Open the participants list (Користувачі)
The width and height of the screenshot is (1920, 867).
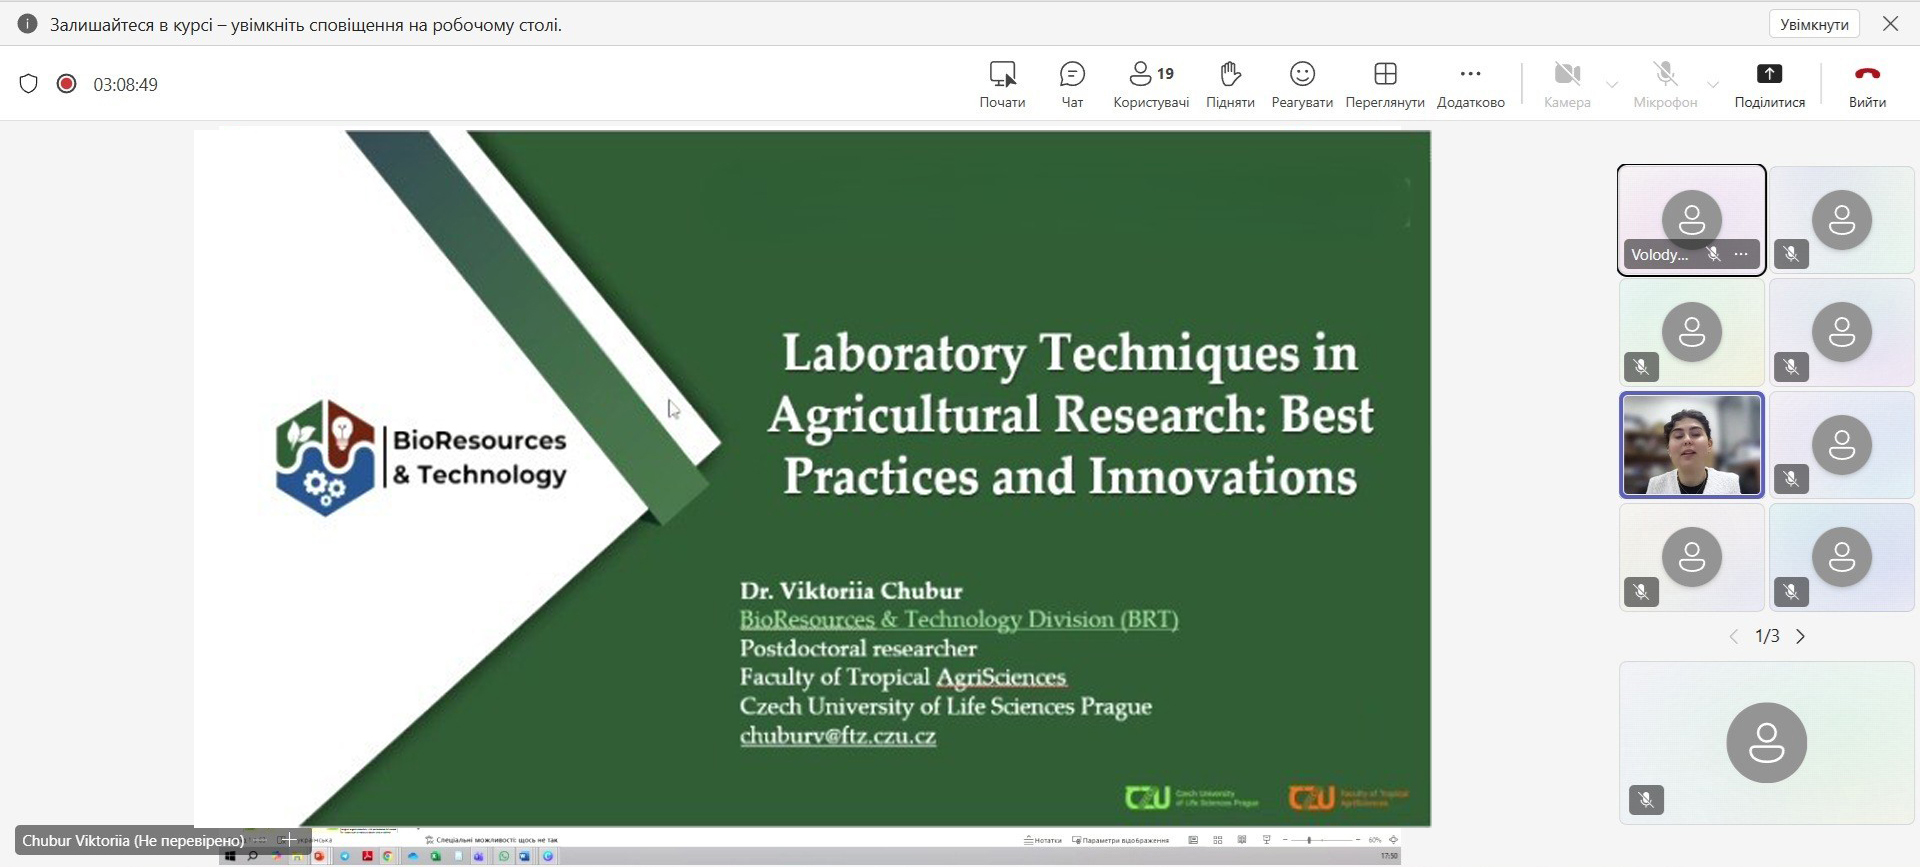point(1151,84)
